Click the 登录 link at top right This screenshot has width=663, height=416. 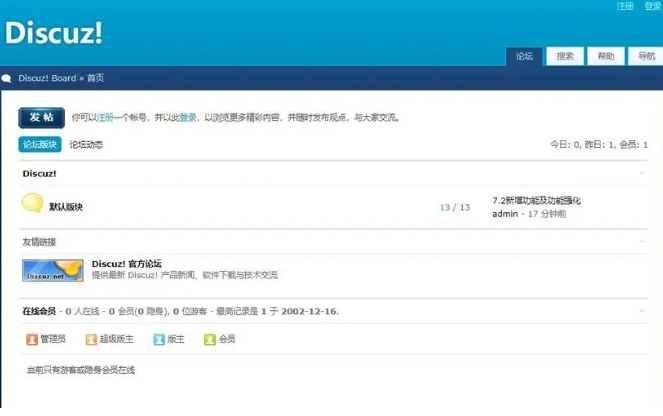click(653, 6)
